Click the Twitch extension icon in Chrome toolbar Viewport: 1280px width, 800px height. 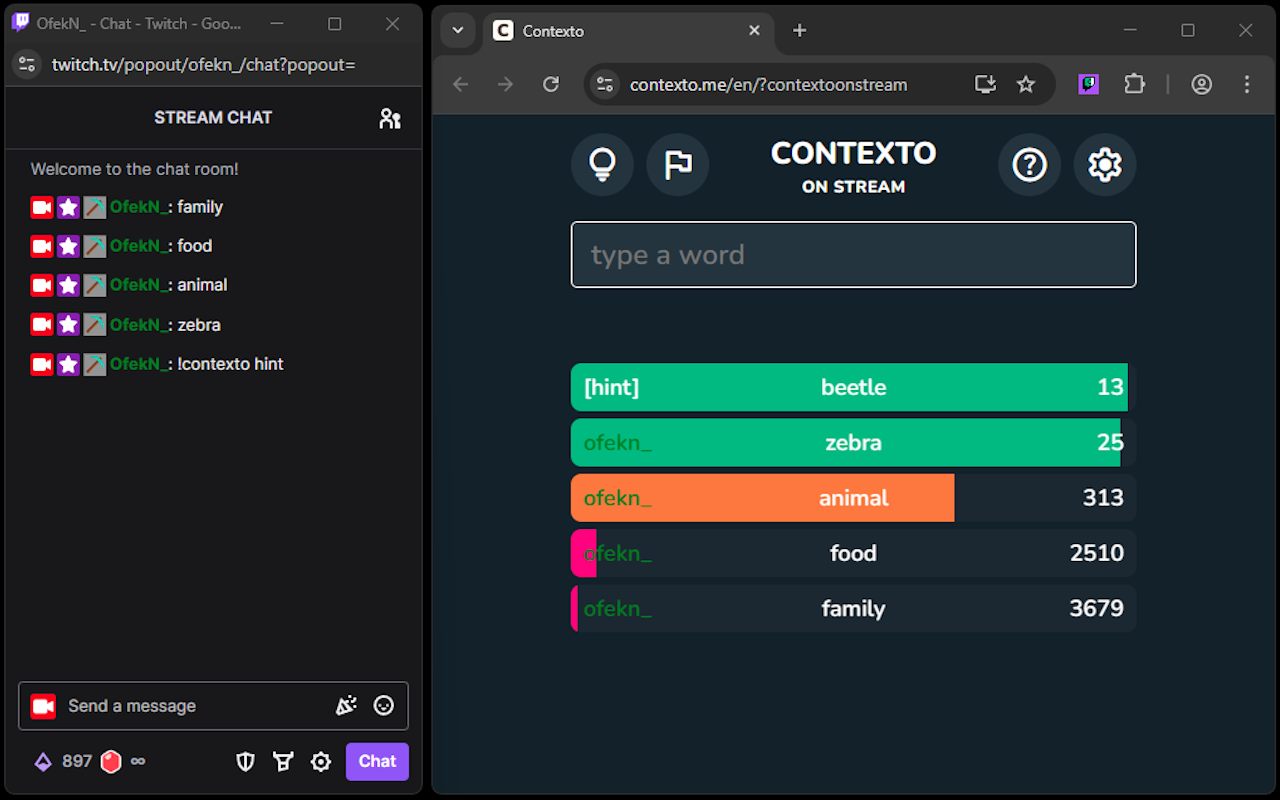pos(1088,85)
